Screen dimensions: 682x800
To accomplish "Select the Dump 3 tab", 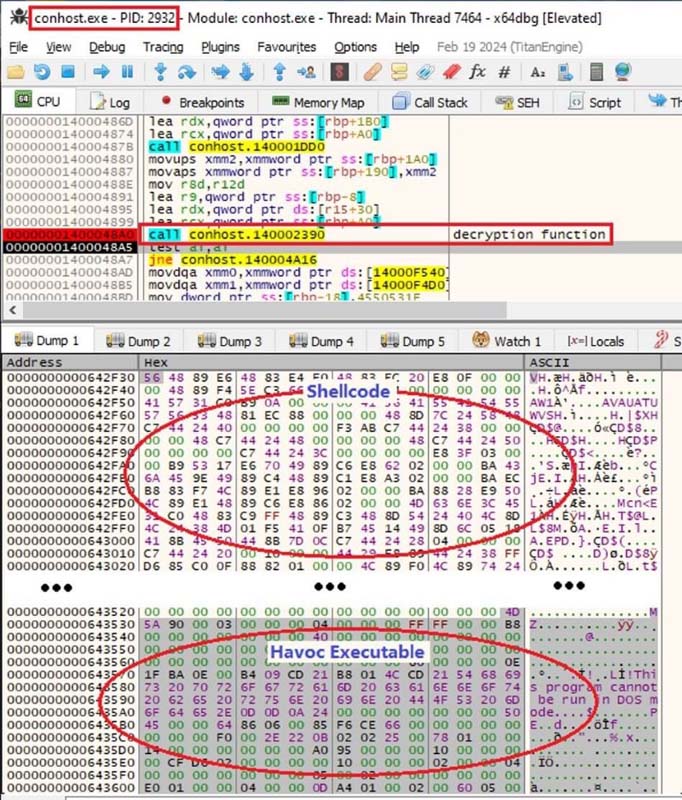I will coord(230,341).
